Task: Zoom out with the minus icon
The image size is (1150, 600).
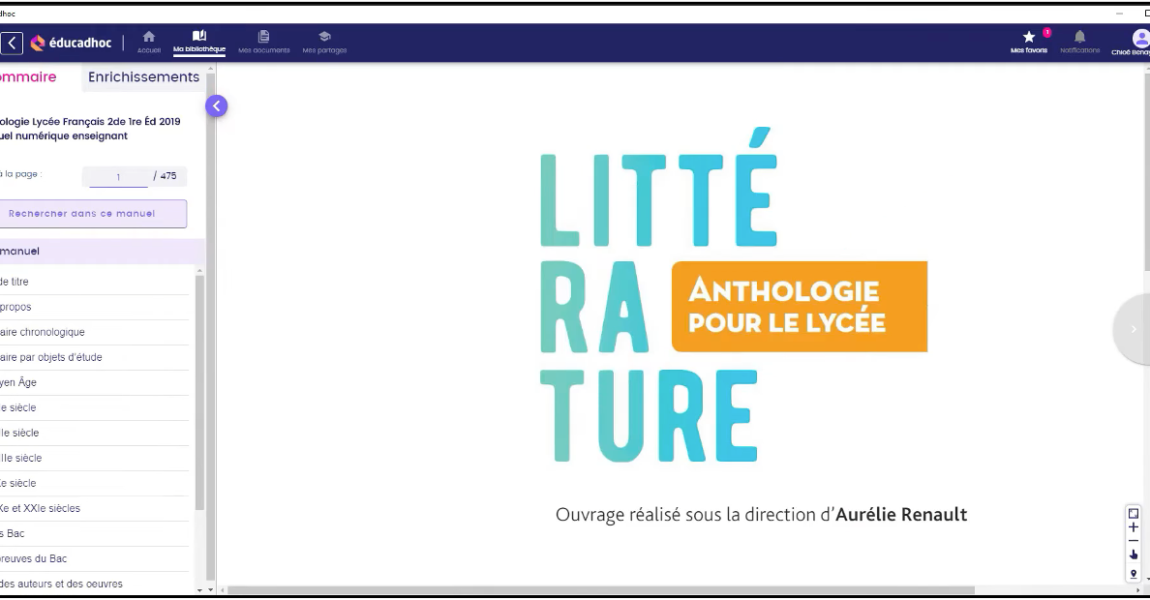Action: pos(1133,540)
